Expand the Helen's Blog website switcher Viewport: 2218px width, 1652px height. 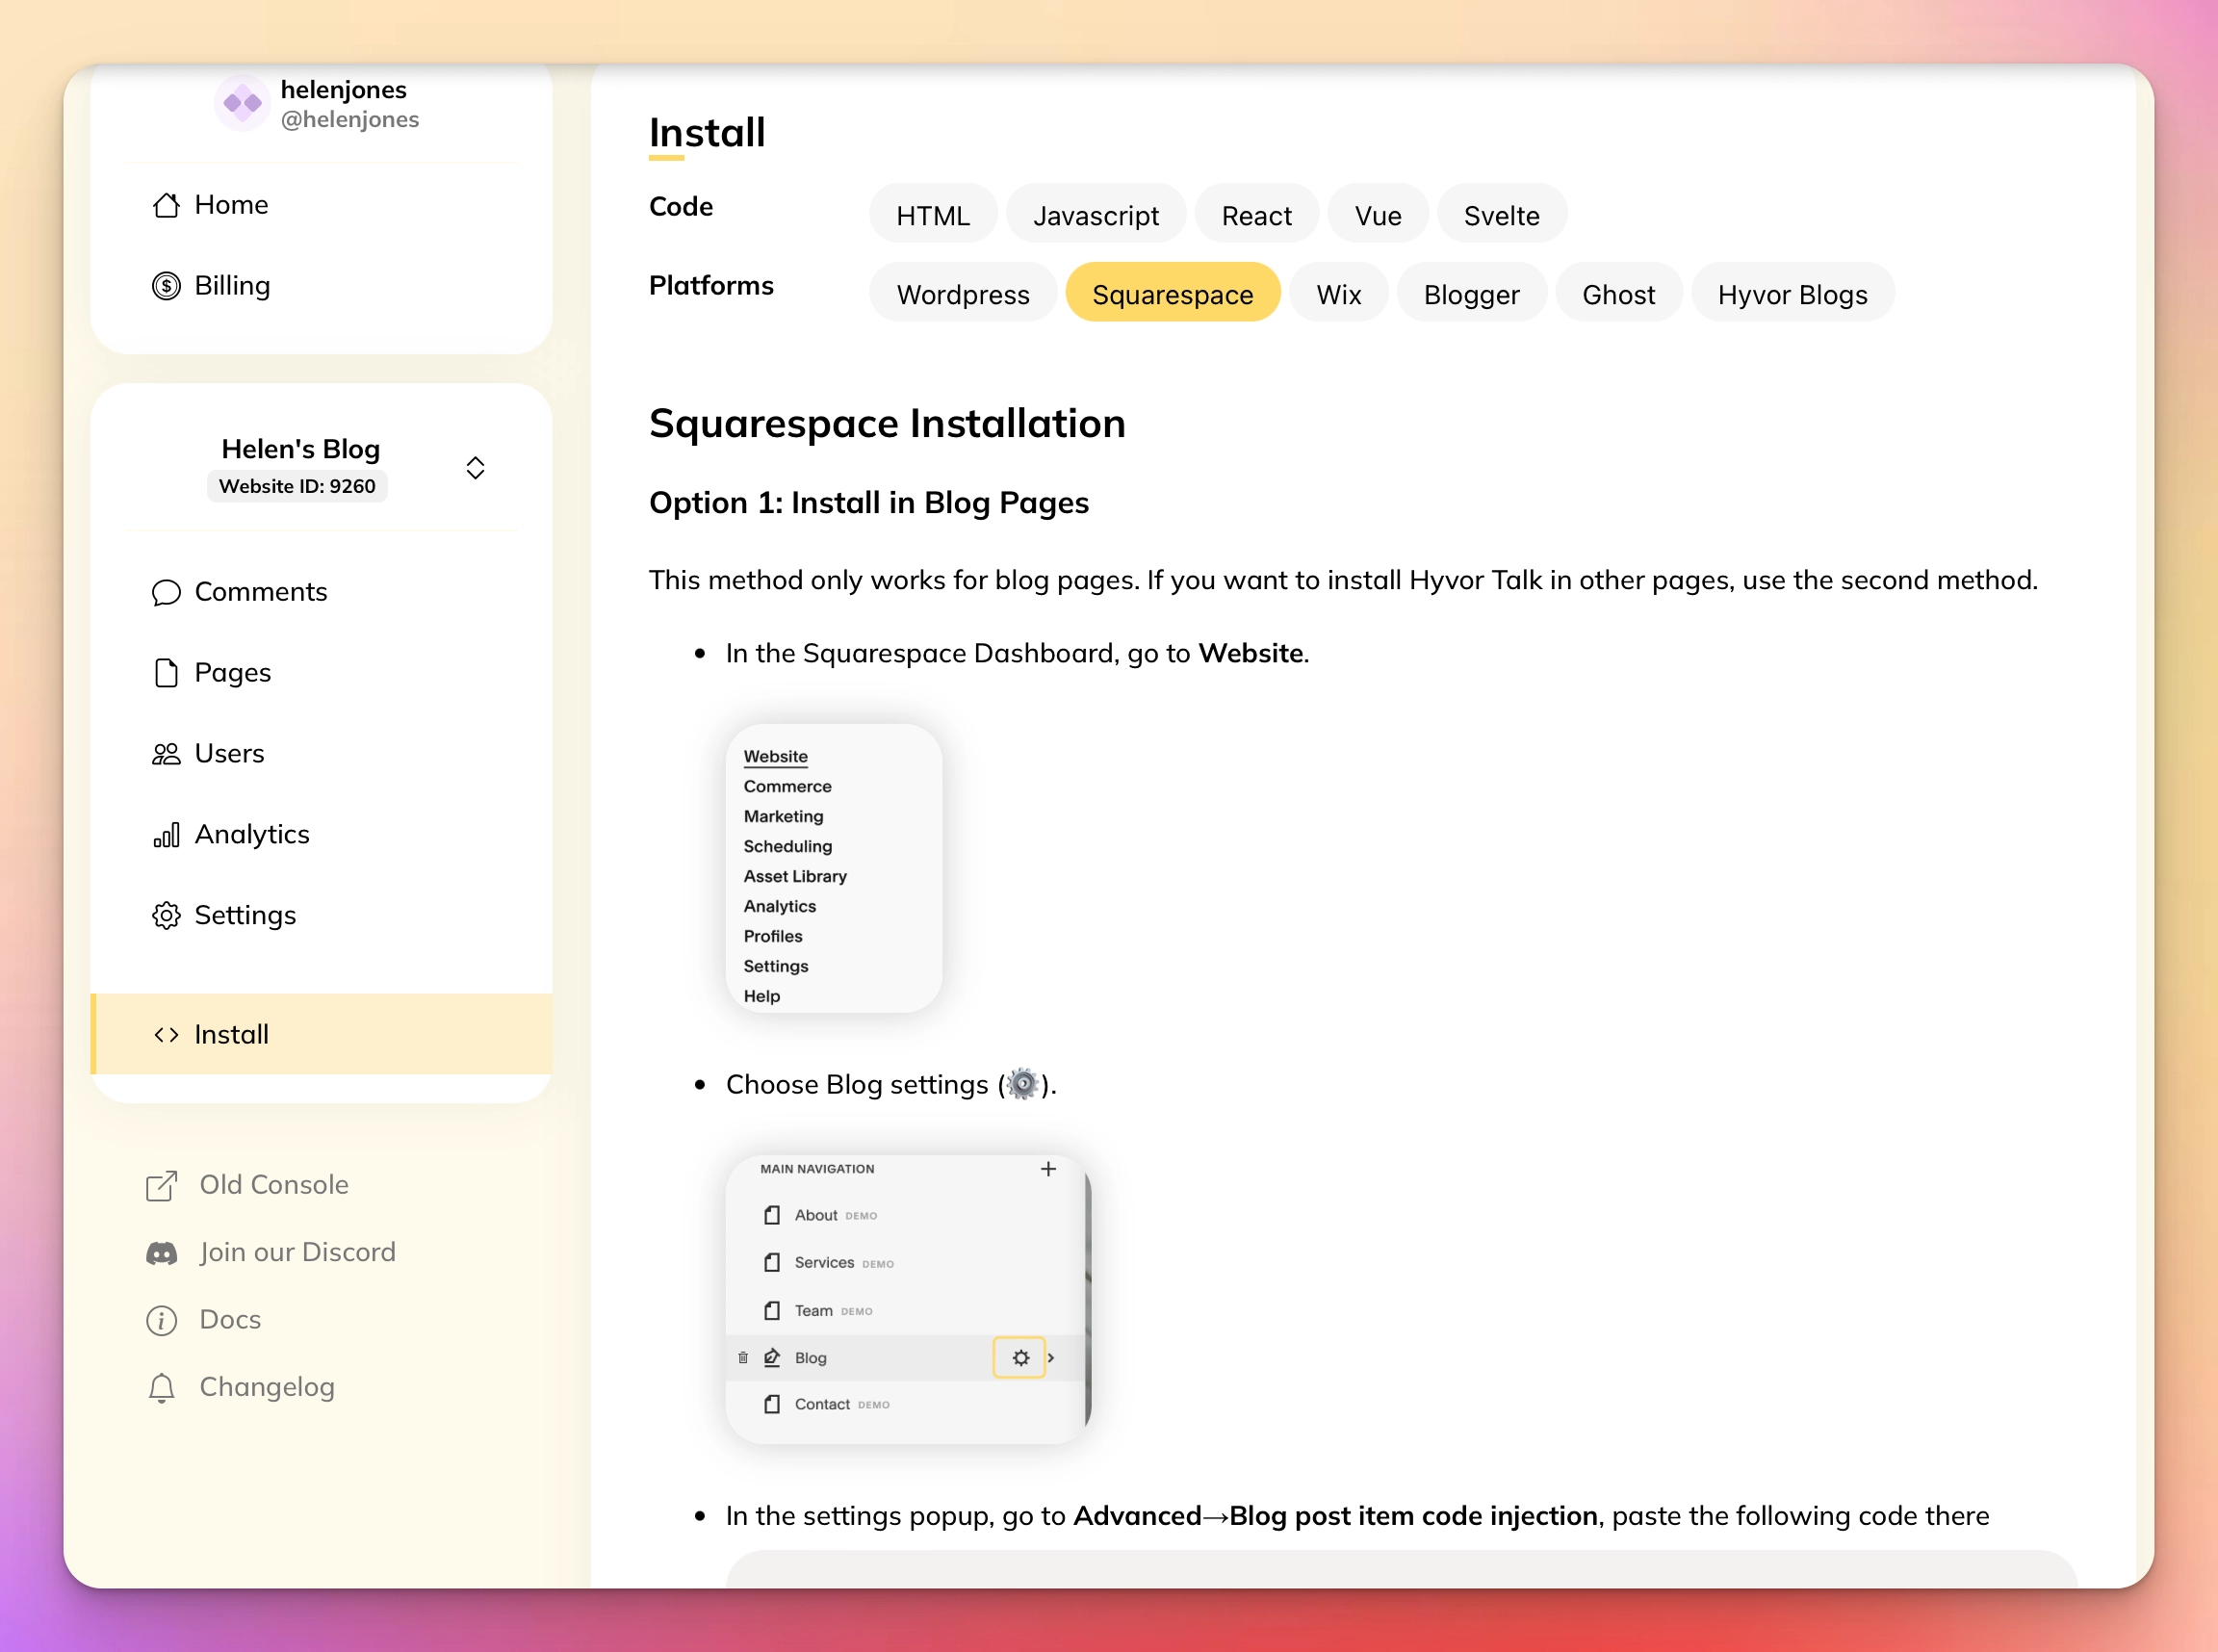(476, 468)
